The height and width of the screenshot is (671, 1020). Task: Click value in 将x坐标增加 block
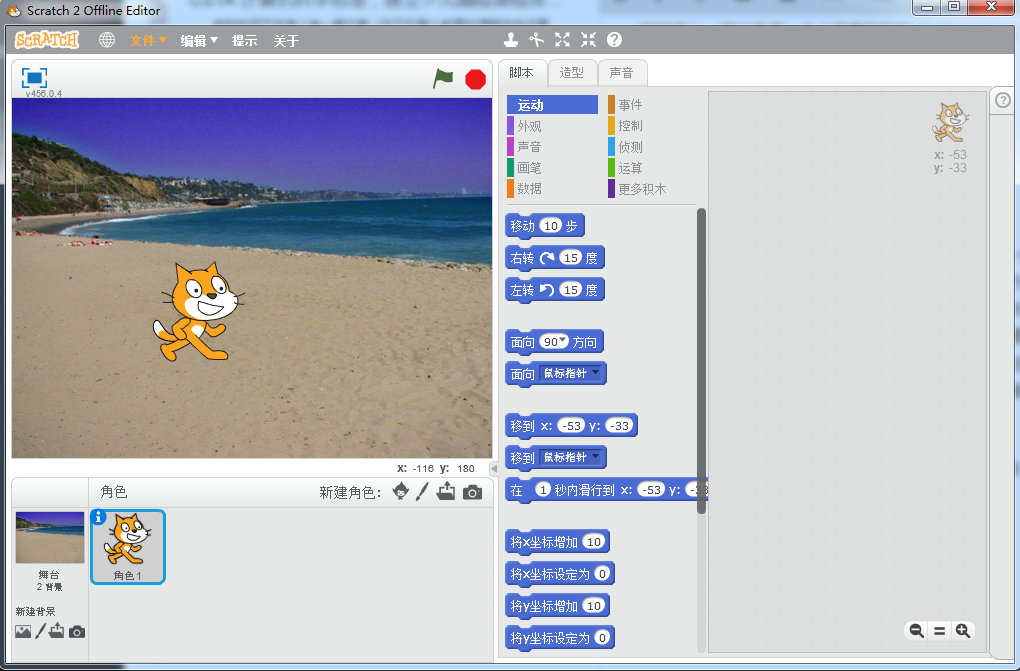594,541
